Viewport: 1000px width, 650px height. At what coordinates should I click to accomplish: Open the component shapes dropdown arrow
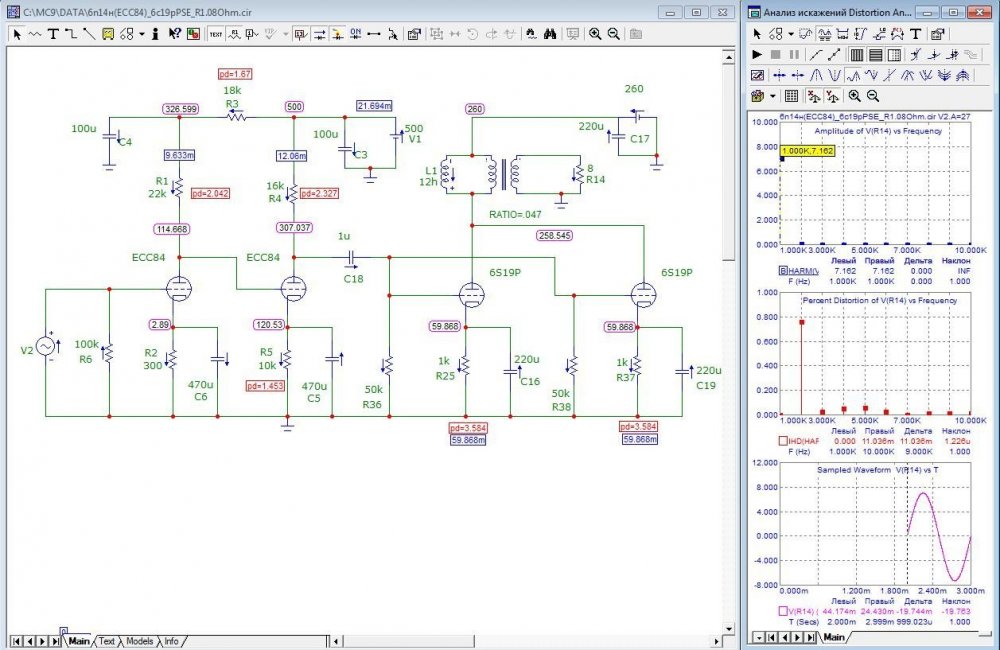(141, 33)
